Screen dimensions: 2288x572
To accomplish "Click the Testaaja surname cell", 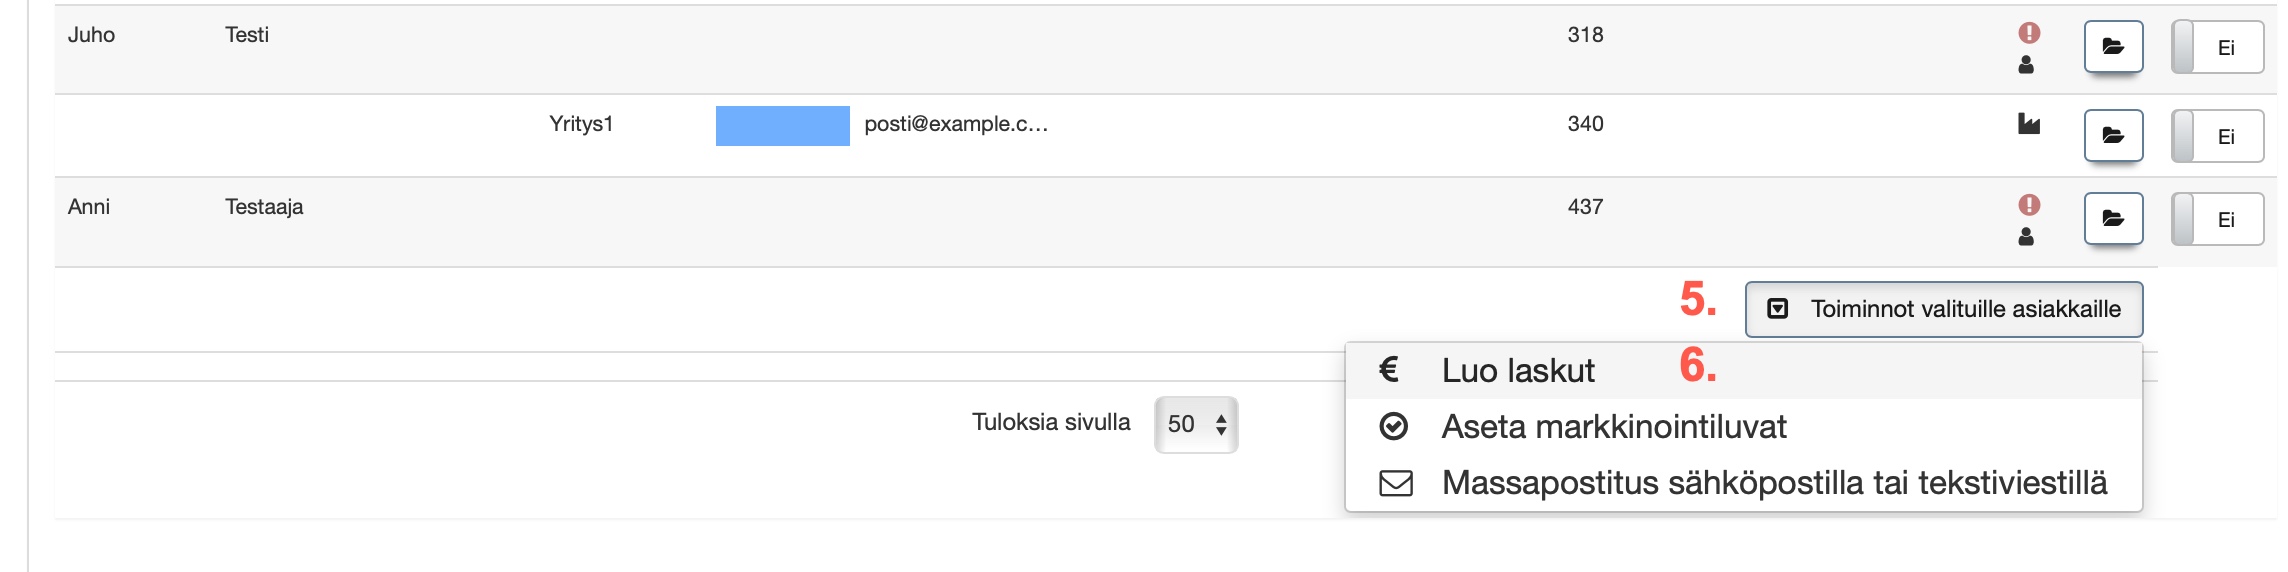I will tap(264, 207).
